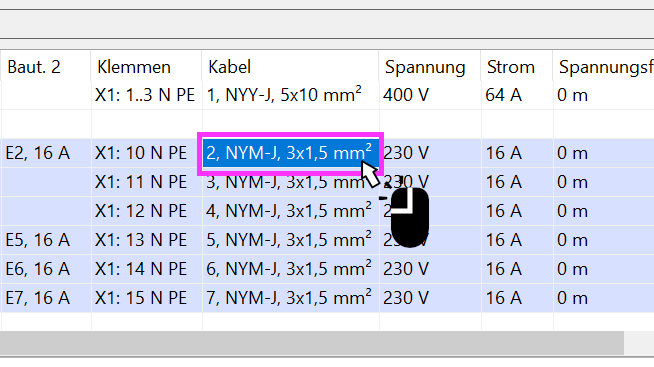
Task: Click the Baut. 2 column header
Action: [x=45, y=67]
